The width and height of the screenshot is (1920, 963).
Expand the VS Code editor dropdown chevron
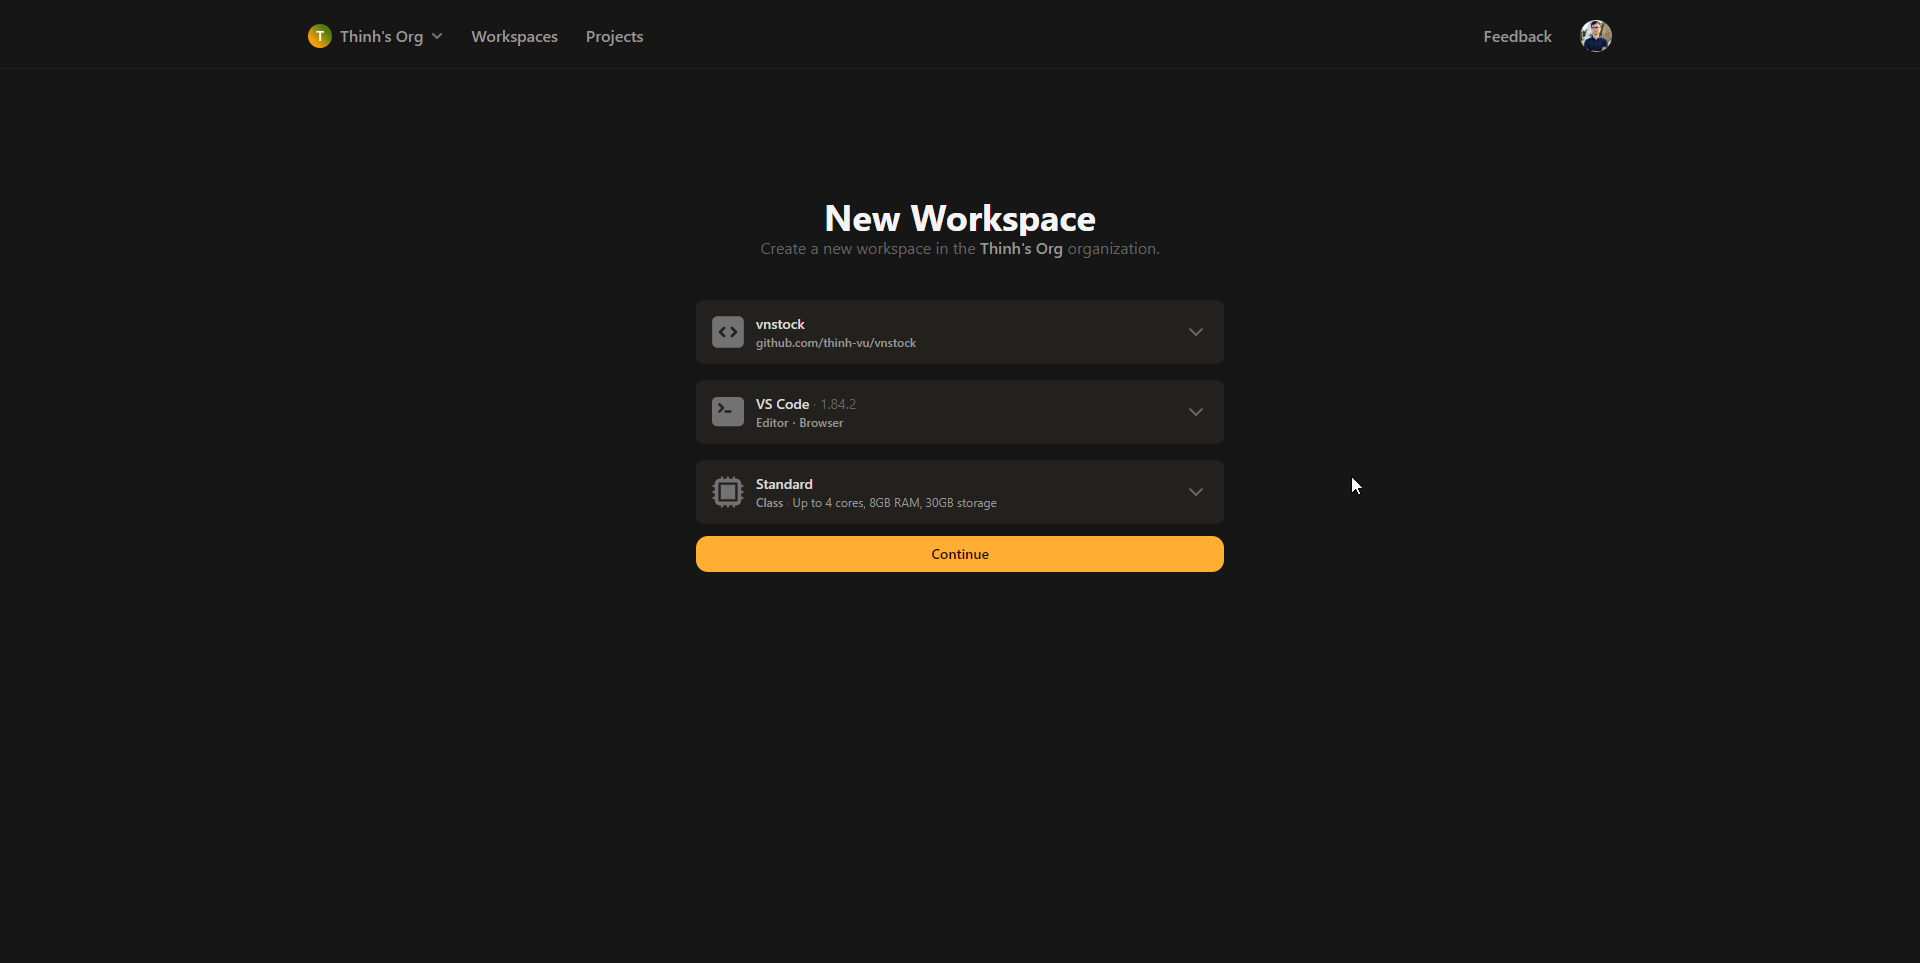coord(1195,412)
